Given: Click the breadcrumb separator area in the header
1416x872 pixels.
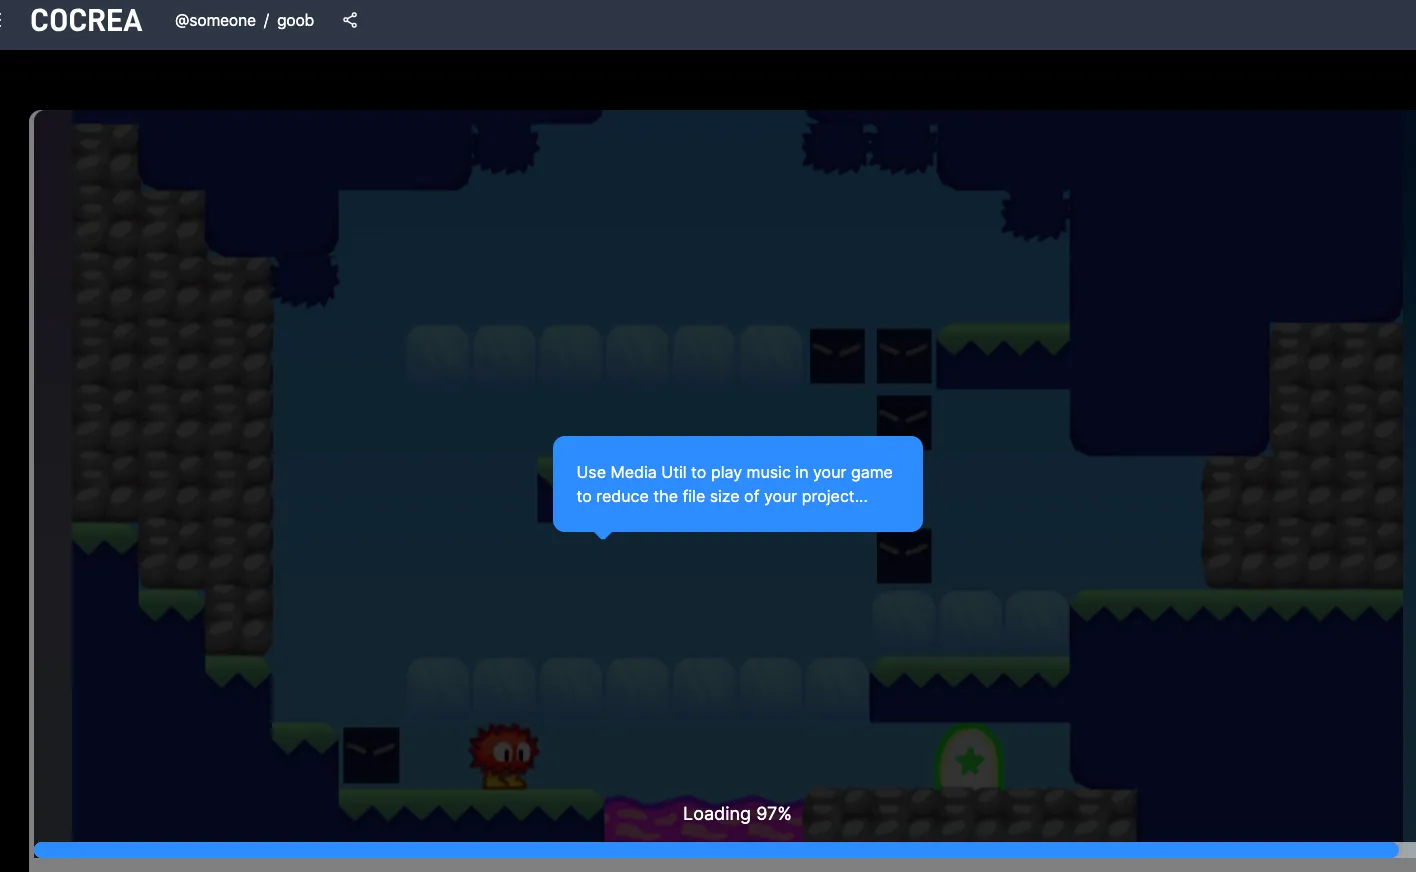Looking at the screenshot, I should pos(265,20).
